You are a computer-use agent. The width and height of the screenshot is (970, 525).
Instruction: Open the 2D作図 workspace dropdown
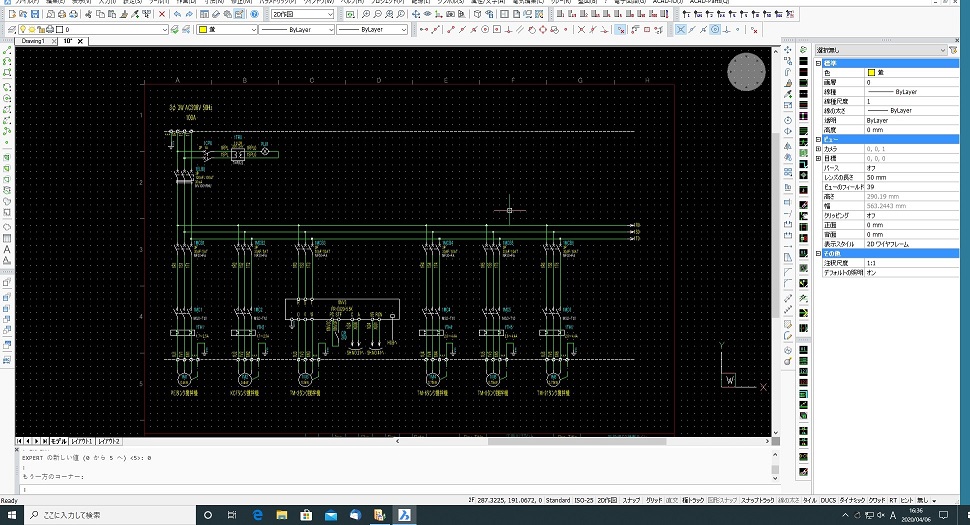click(303, 14)
